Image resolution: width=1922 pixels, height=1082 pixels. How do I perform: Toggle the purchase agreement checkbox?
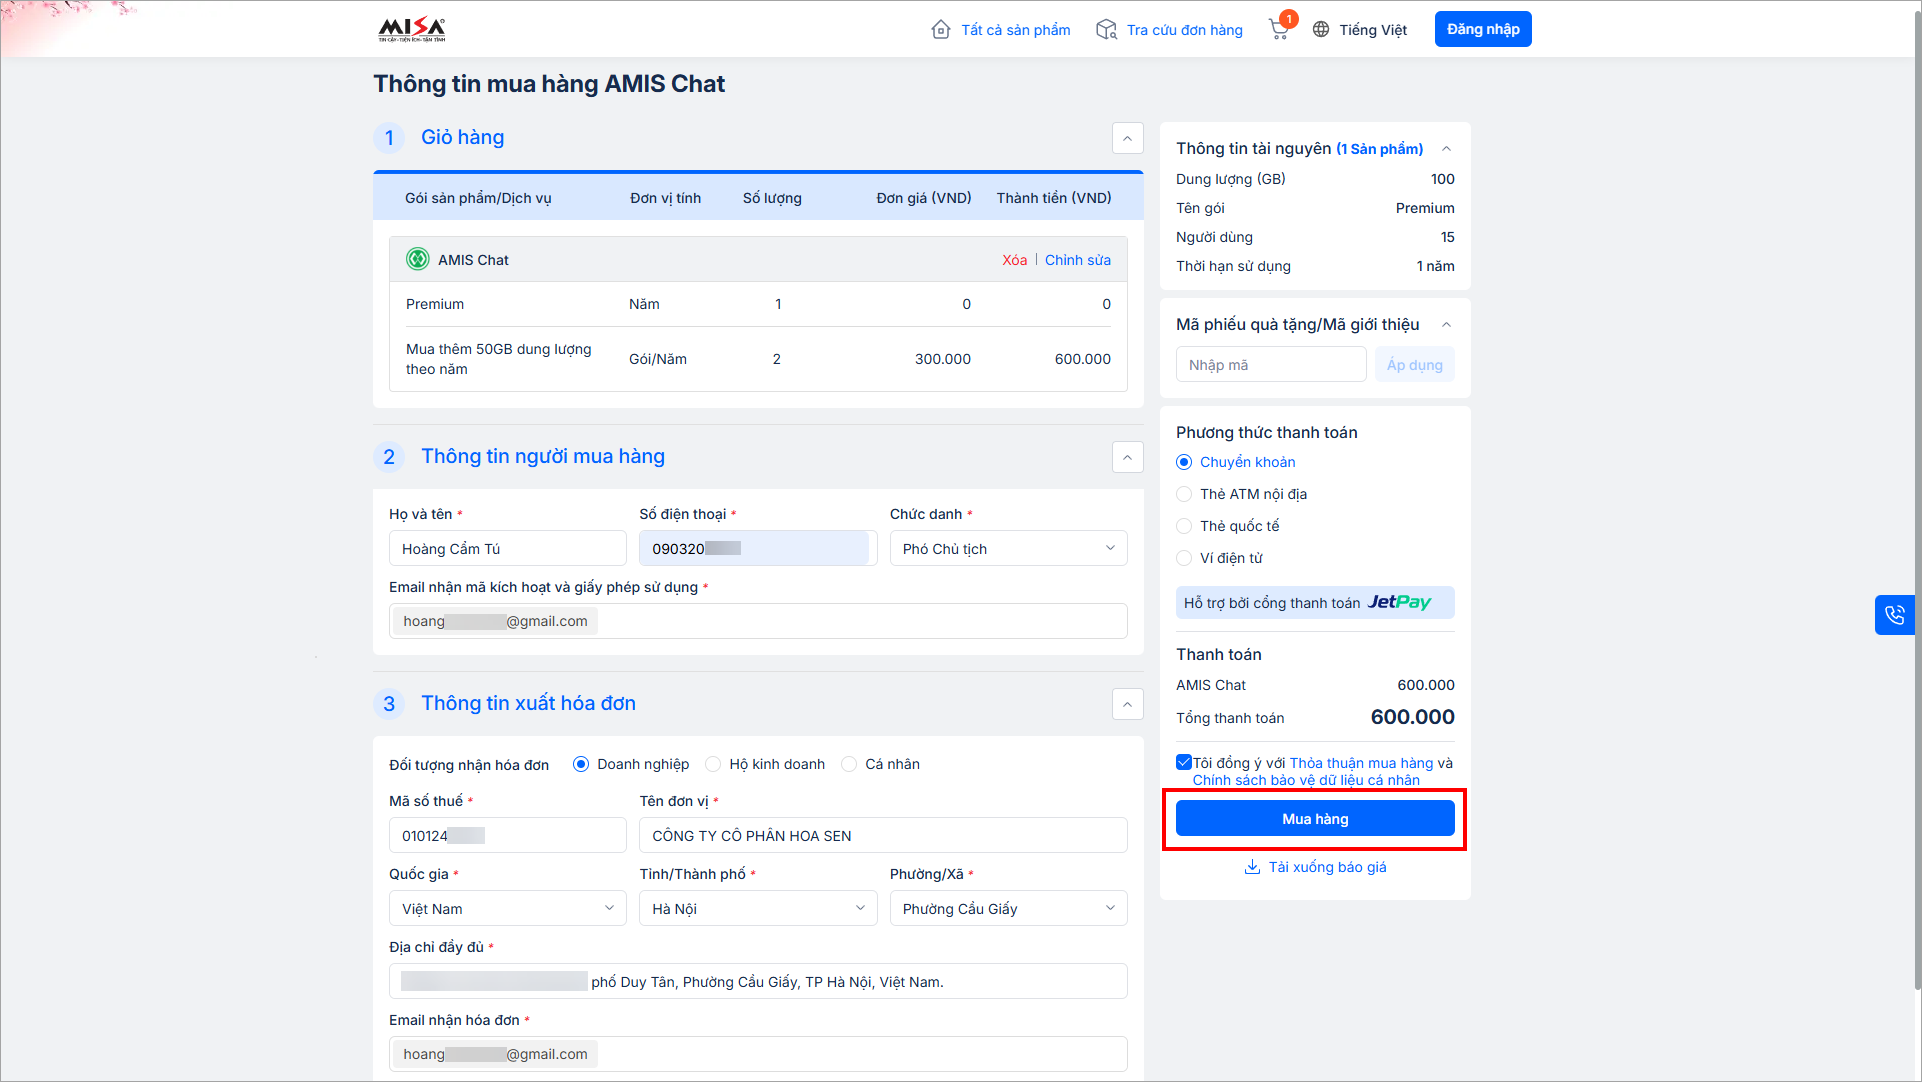(1184, 762)
